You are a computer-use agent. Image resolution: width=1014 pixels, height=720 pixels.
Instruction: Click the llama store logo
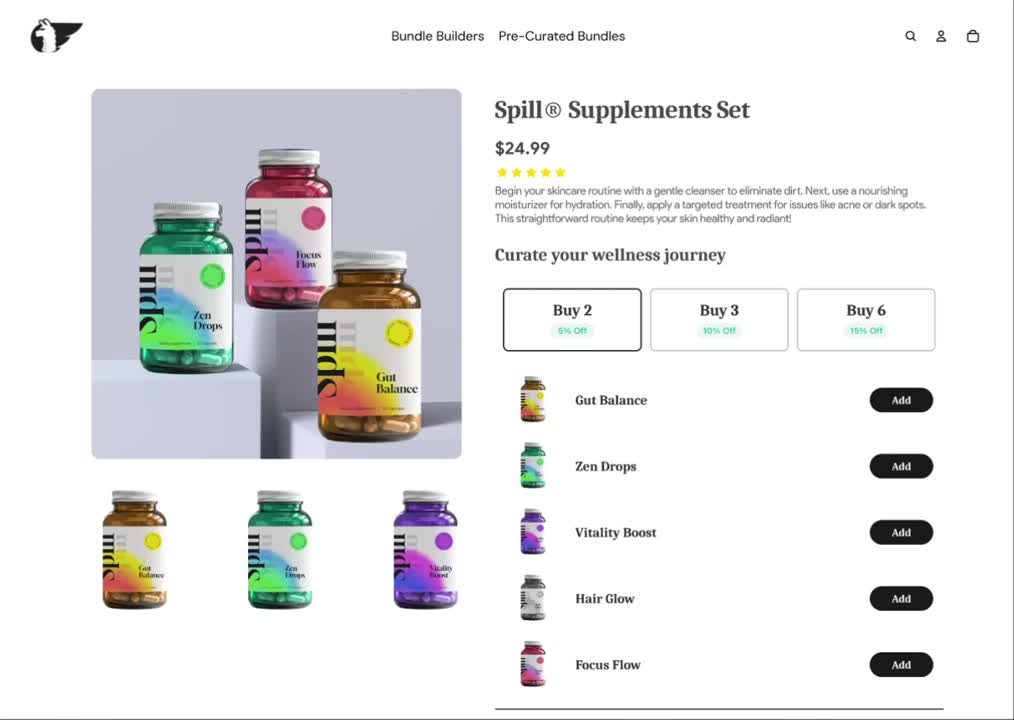tap(56, 36)
